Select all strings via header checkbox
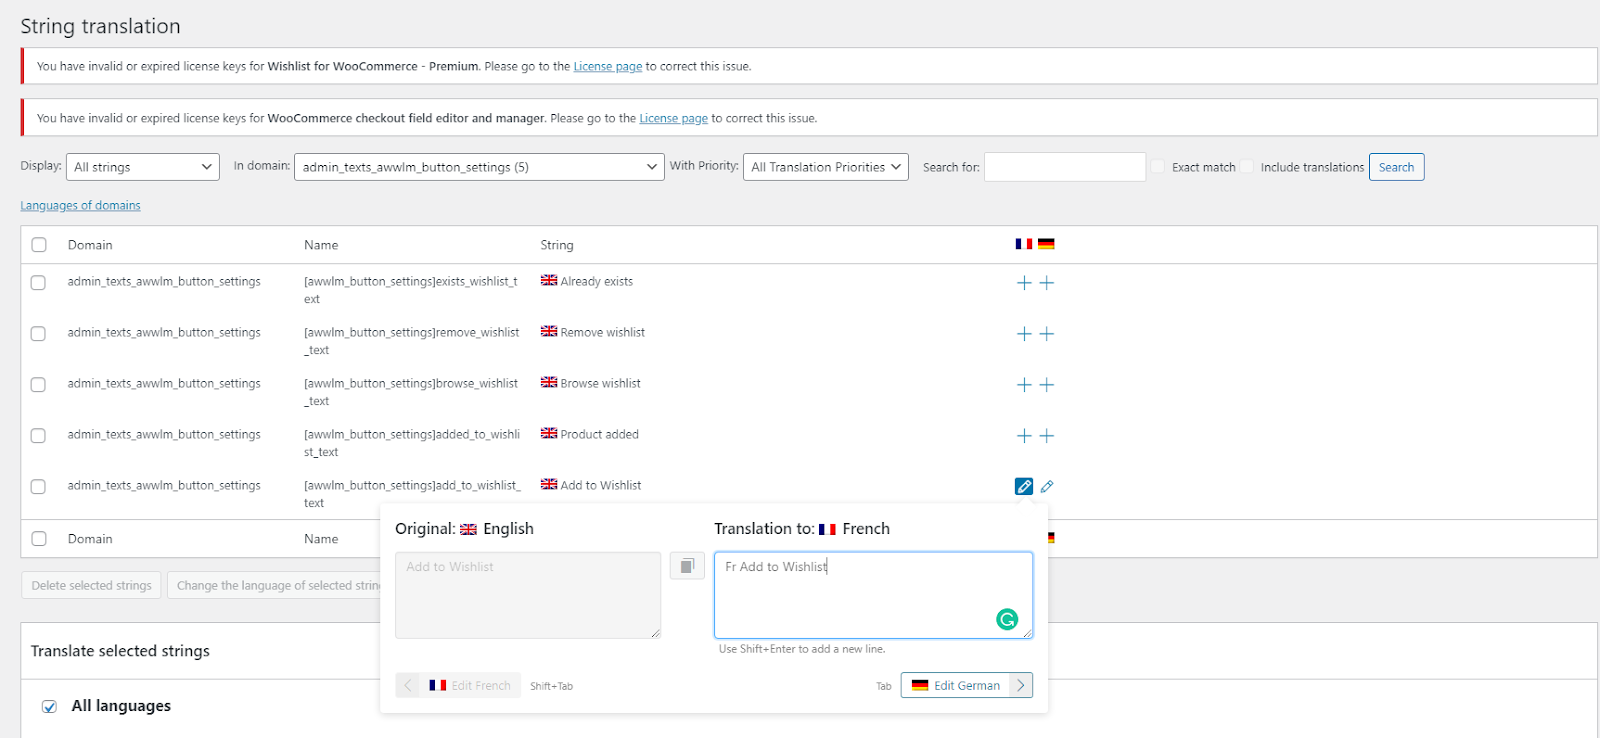Viewport: 1600px width, 738px height. (39, 245)
